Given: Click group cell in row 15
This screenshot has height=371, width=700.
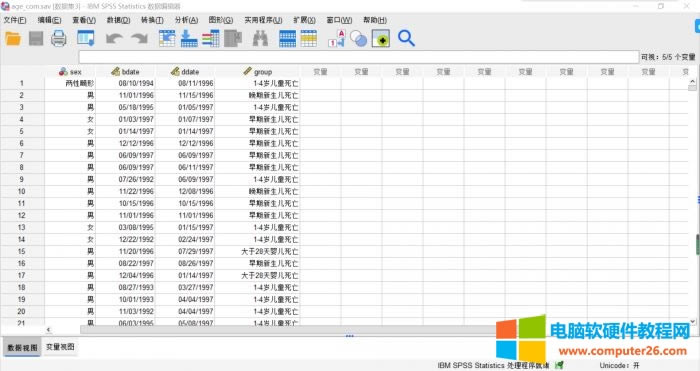Looking at the screenshot, I should 258,252.
